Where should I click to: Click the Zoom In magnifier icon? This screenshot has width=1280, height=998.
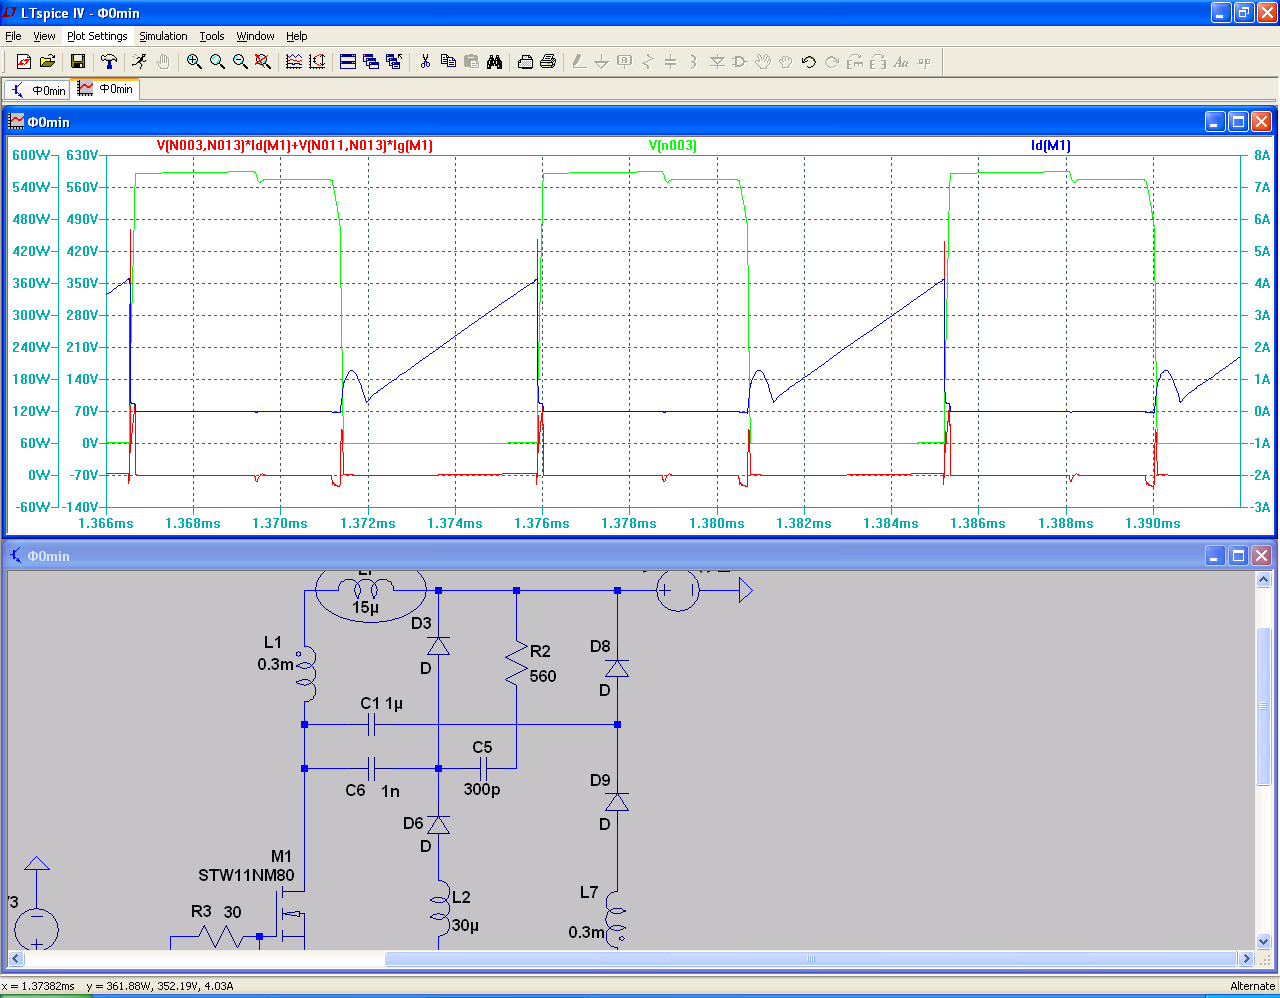194,62
